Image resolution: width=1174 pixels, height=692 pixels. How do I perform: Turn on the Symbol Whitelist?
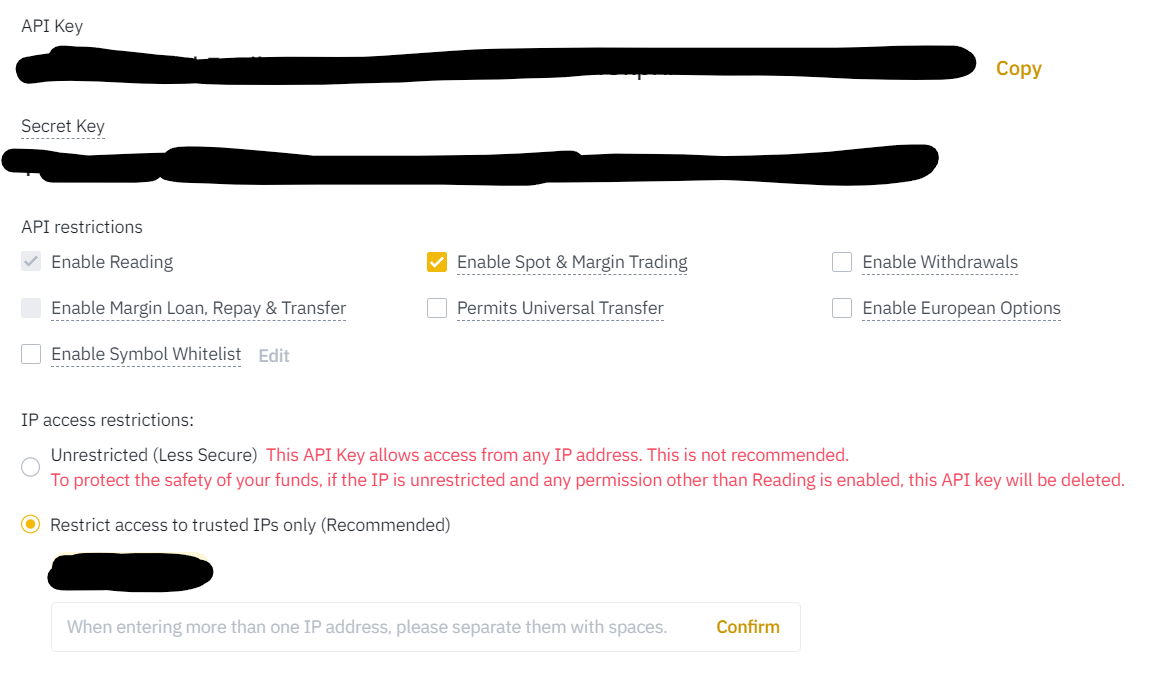30,354
